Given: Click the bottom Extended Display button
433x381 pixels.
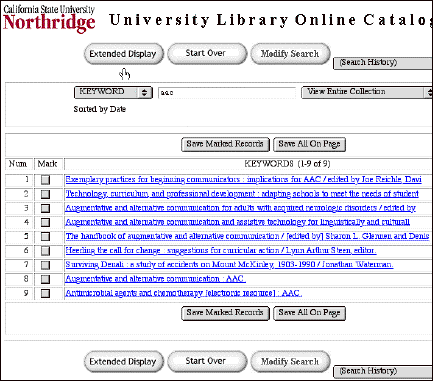Looking at the screenshot, I should (x=124, y=362).
